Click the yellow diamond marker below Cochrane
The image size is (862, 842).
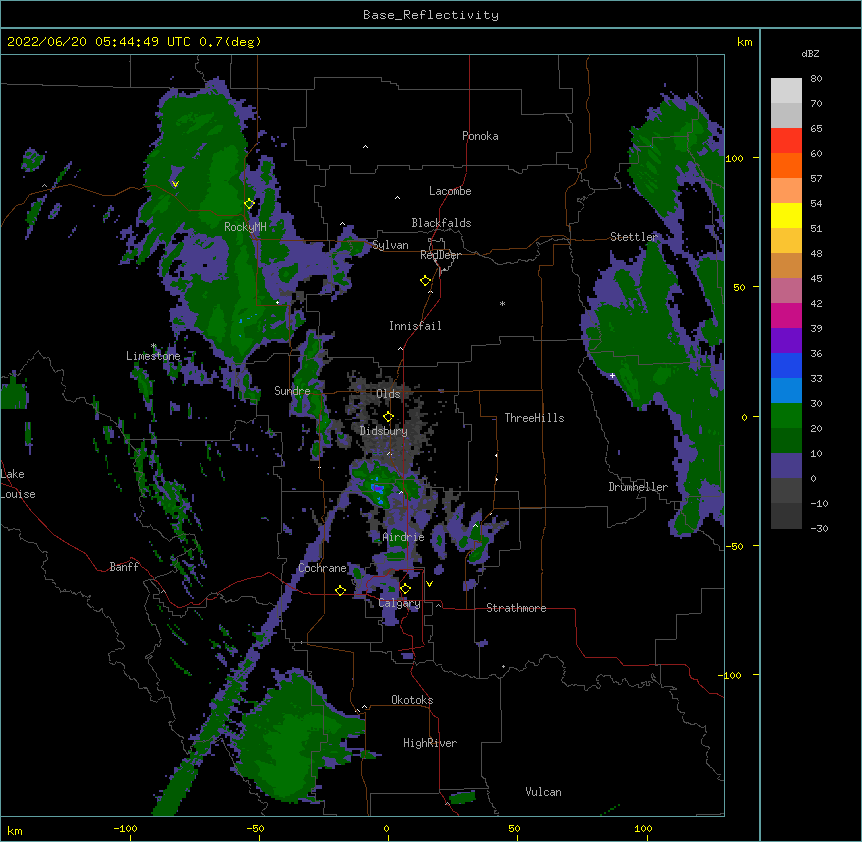tap(340, 590)
